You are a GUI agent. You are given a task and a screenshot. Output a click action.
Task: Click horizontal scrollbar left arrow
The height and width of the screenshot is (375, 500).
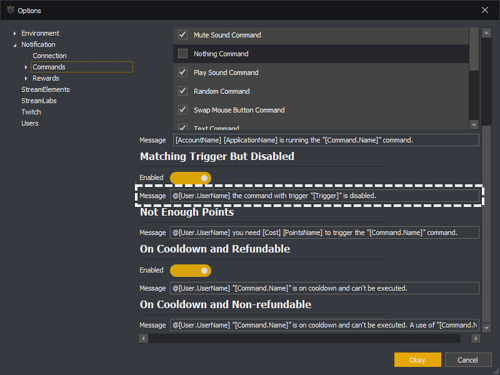point(143,339)
